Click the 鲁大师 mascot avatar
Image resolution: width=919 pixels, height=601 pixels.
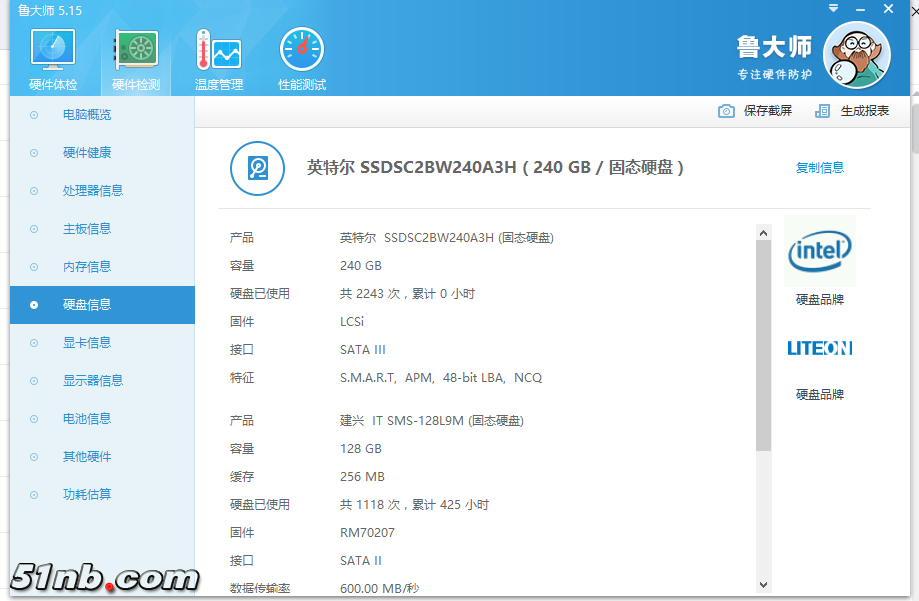point(857,55)
